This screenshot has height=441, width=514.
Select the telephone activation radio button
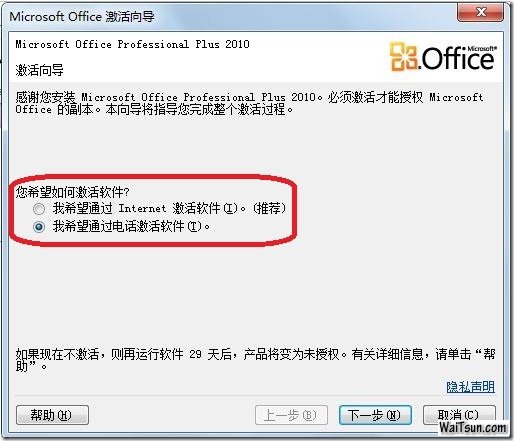click(39, 227)
